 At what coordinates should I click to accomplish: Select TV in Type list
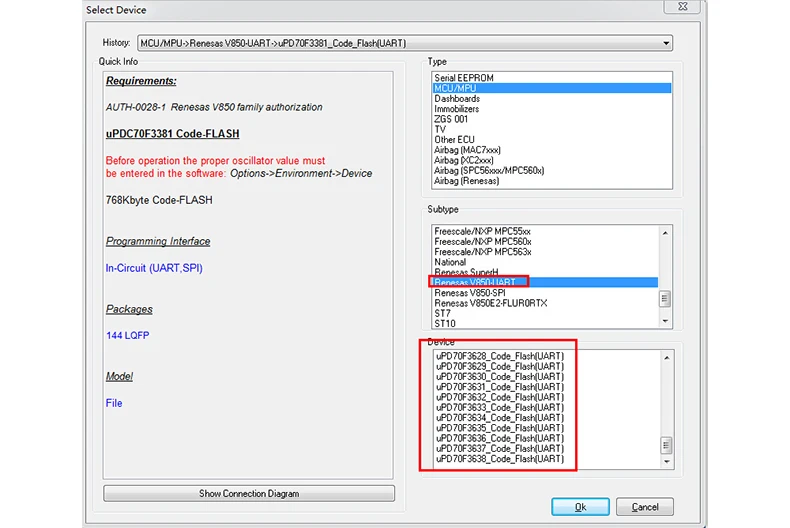(x=552, y=129)
